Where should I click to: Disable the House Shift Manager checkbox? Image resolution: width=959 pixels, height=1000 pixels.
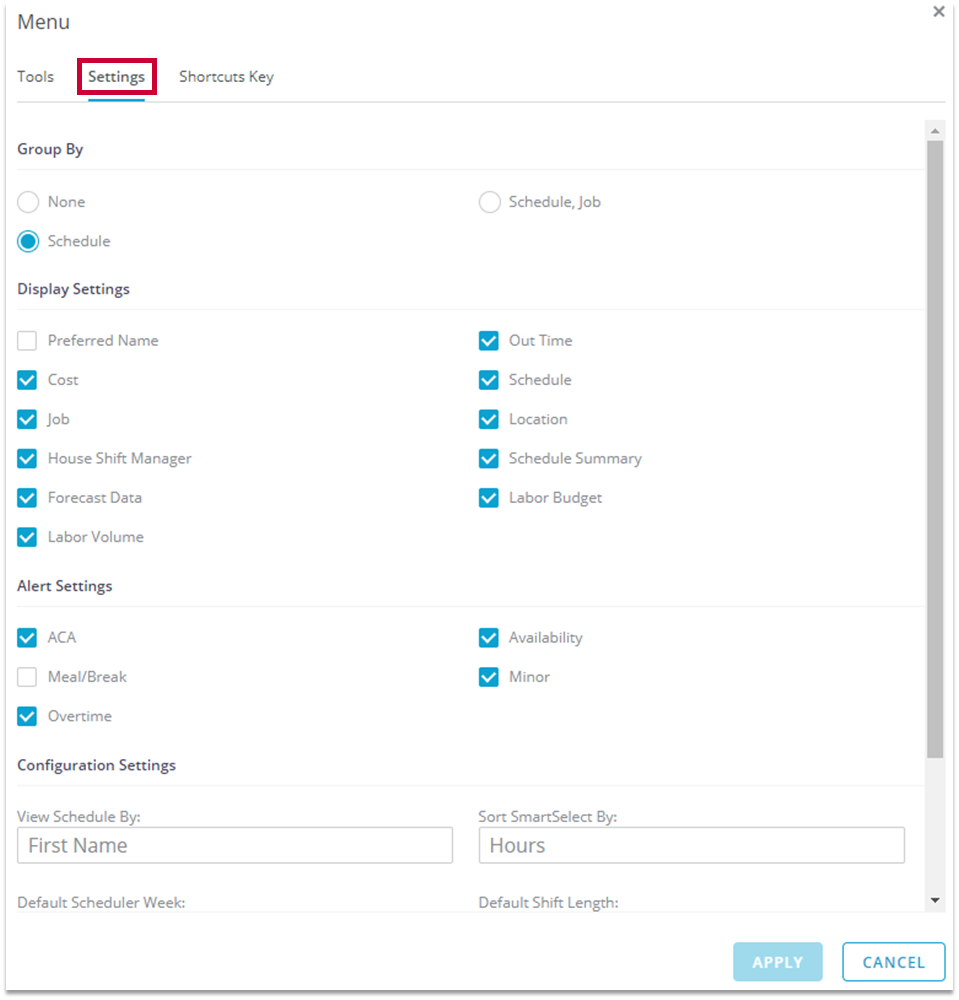pos(28,459)
